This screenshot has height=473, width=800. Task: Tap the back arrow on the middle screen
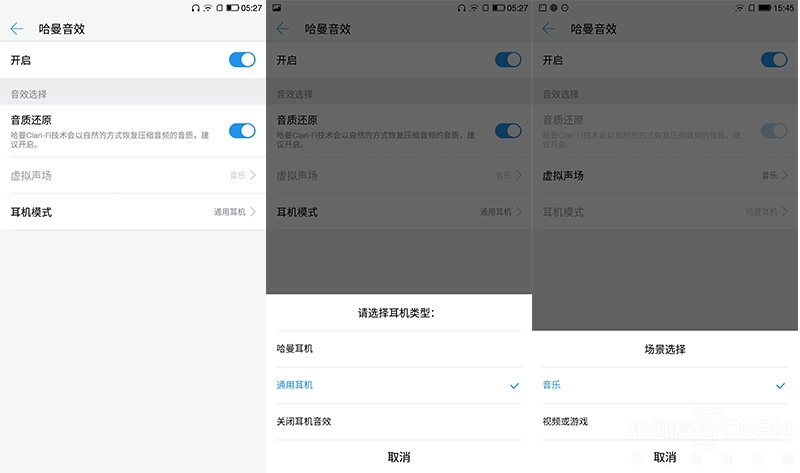point(283,29)
